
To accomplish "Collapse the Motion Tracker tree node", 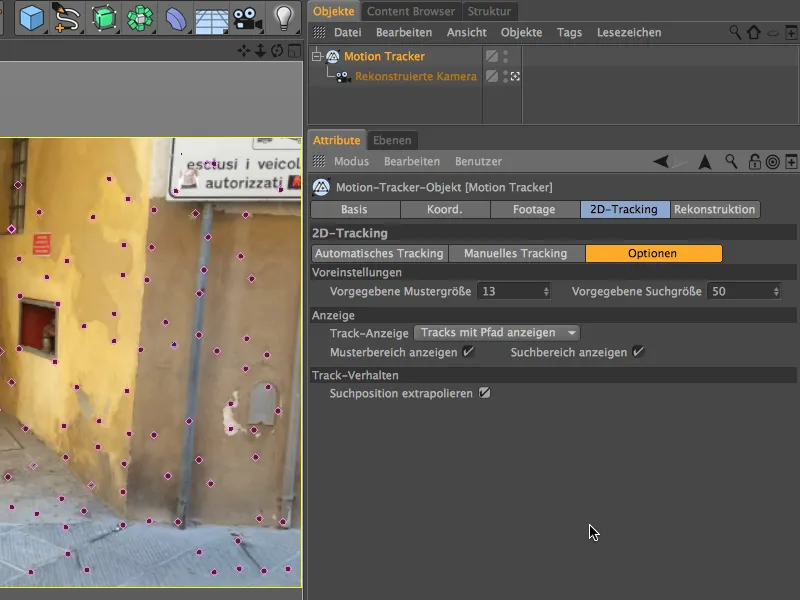I will pyautogui.click(x=317, y=56).
